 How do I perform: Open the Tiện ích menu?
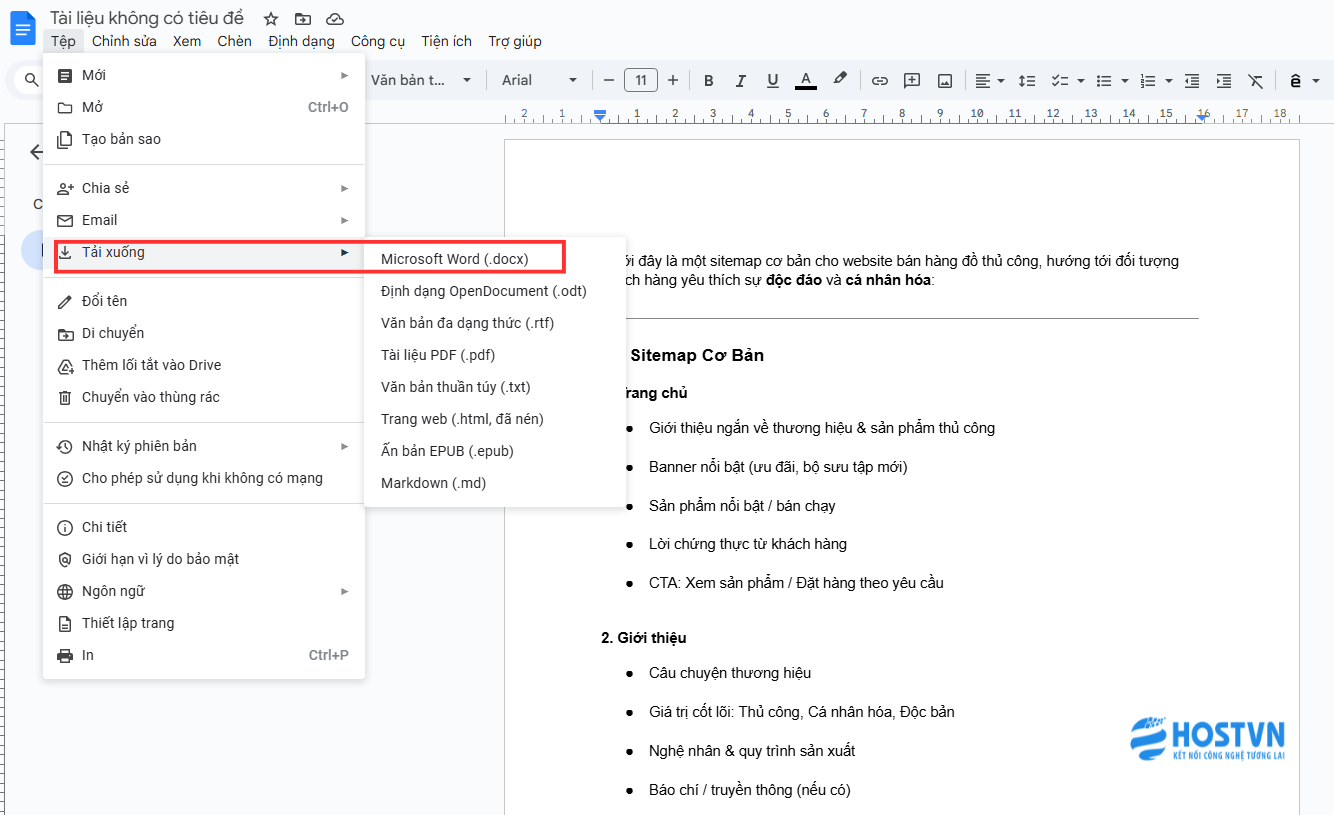[447, 41]
